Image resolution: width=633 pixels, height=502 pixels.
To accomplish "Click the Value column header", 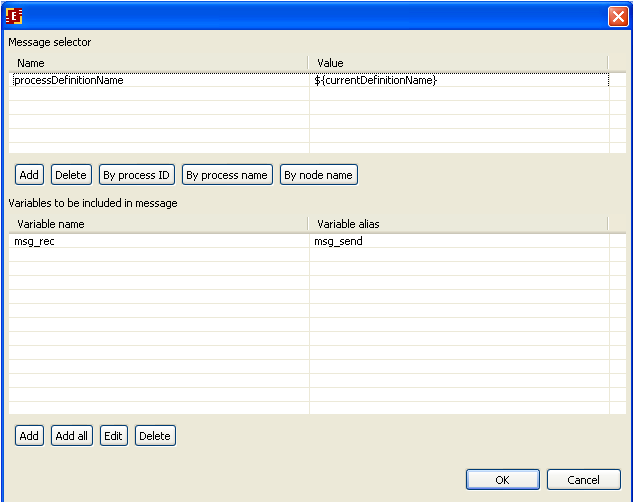I will 458,63.
